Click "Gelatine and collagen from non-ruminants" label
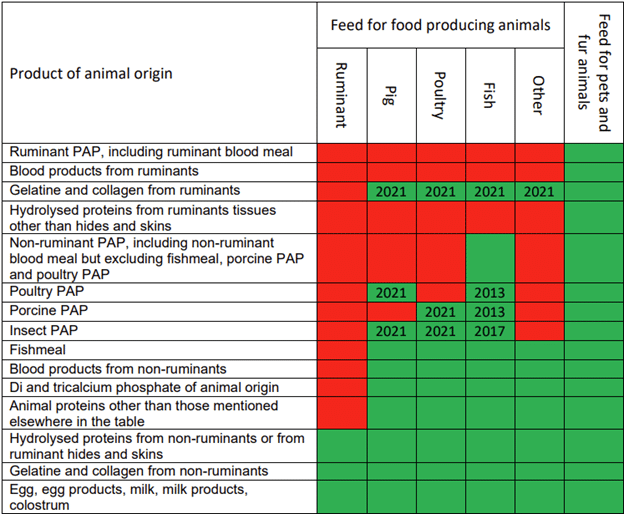Image resolution: width=624 pixels, height=514 pixels. coord(139,471)
